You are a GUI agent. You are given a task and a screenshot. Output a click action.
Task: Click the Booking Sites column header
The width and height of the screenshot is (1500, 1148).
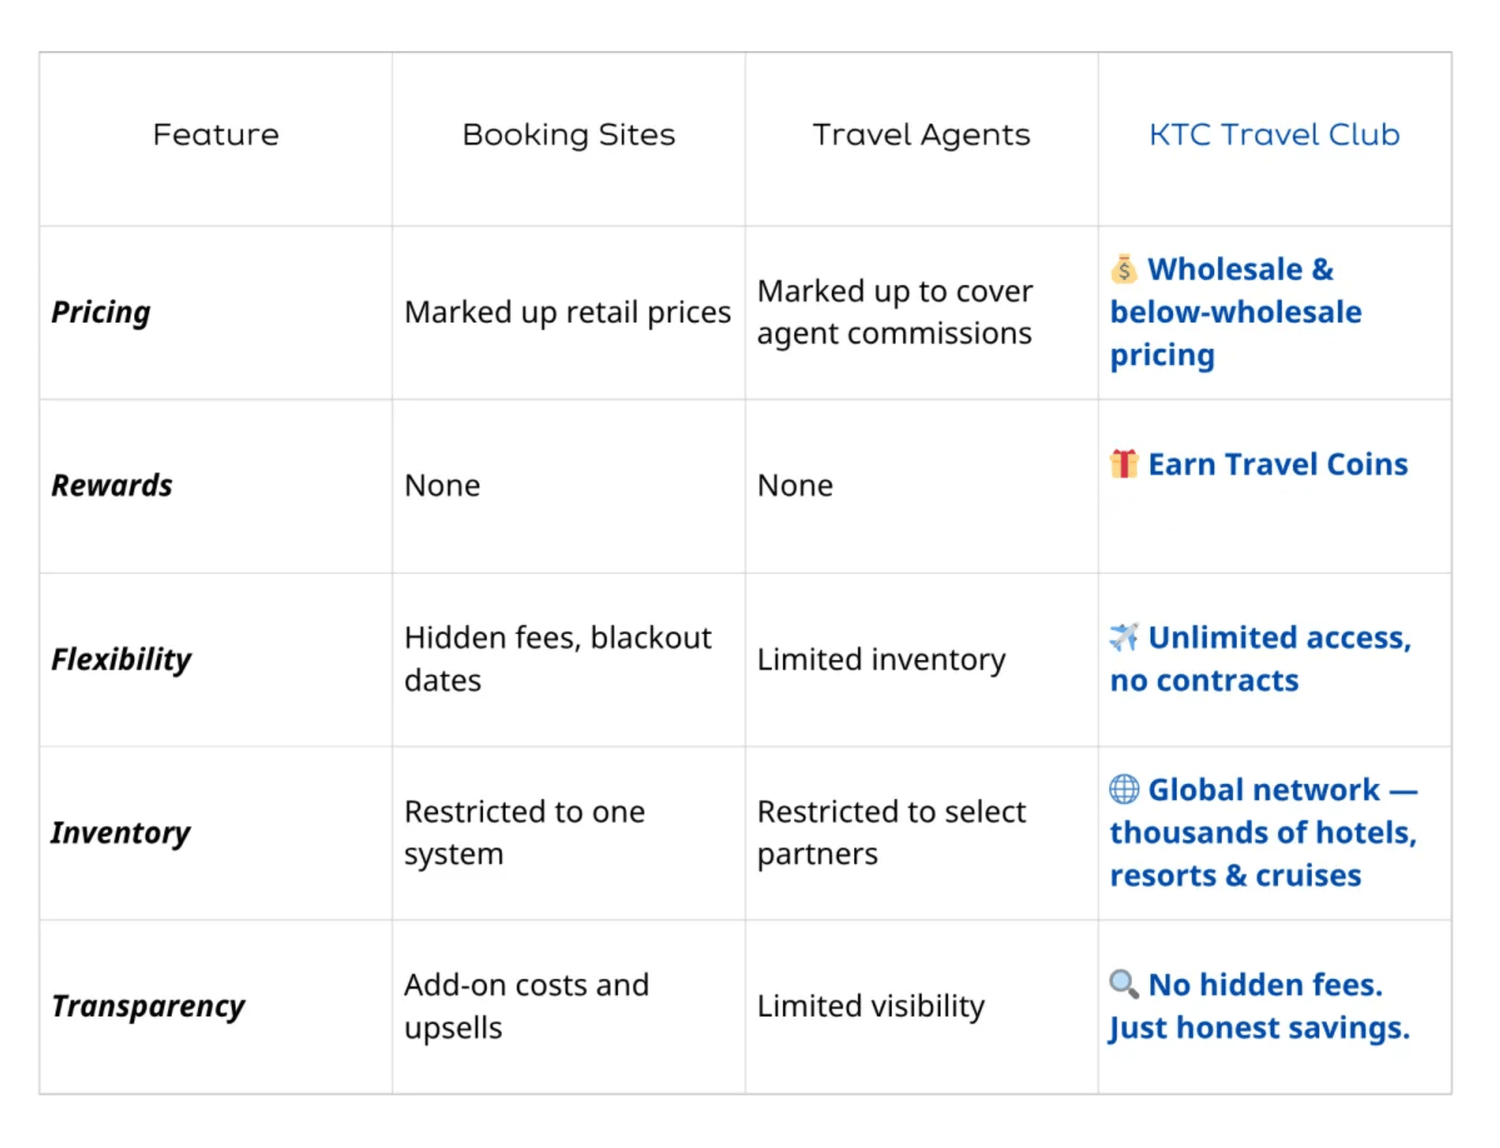click(x=568, y=135)
